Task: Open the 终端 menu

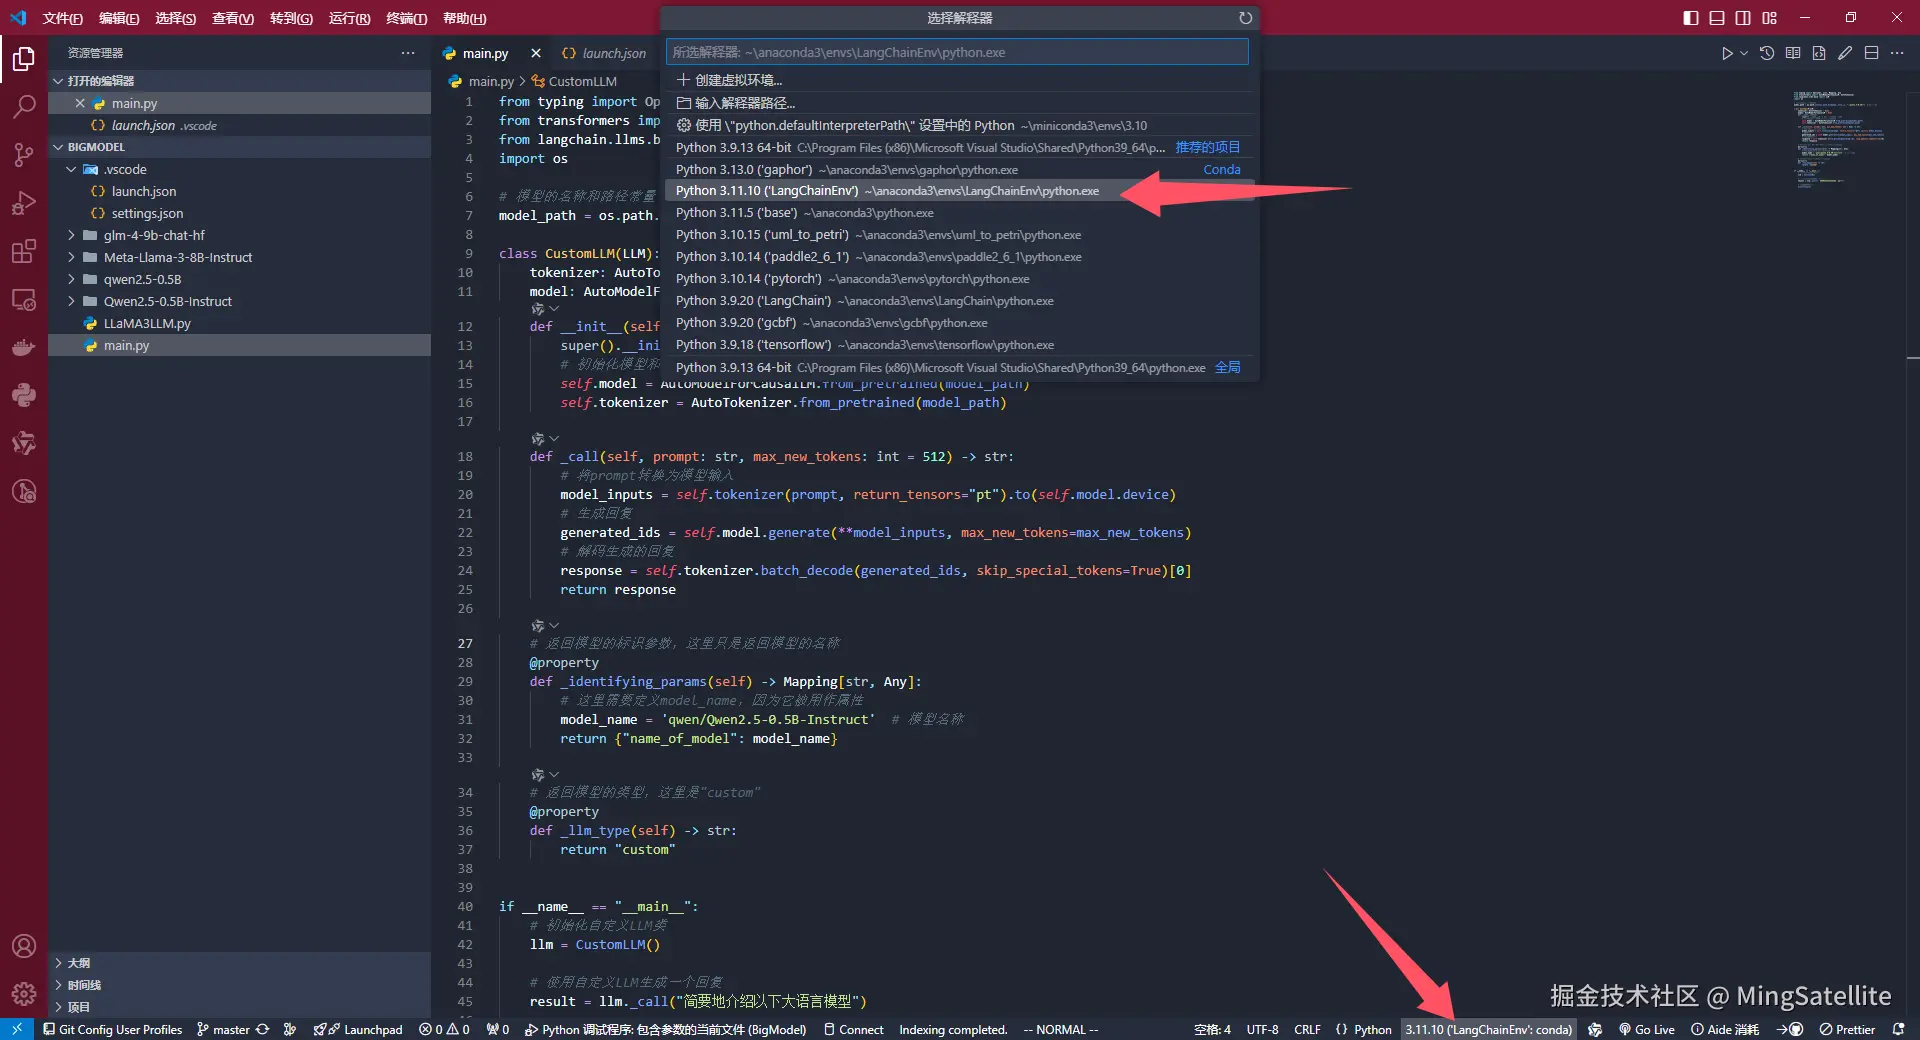Action: (406, 18)
